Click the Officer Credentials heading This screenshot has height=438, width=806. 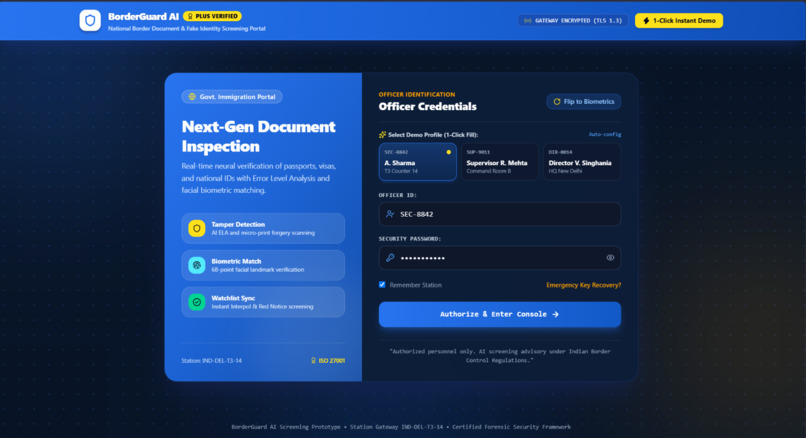[x=428, y=106]
